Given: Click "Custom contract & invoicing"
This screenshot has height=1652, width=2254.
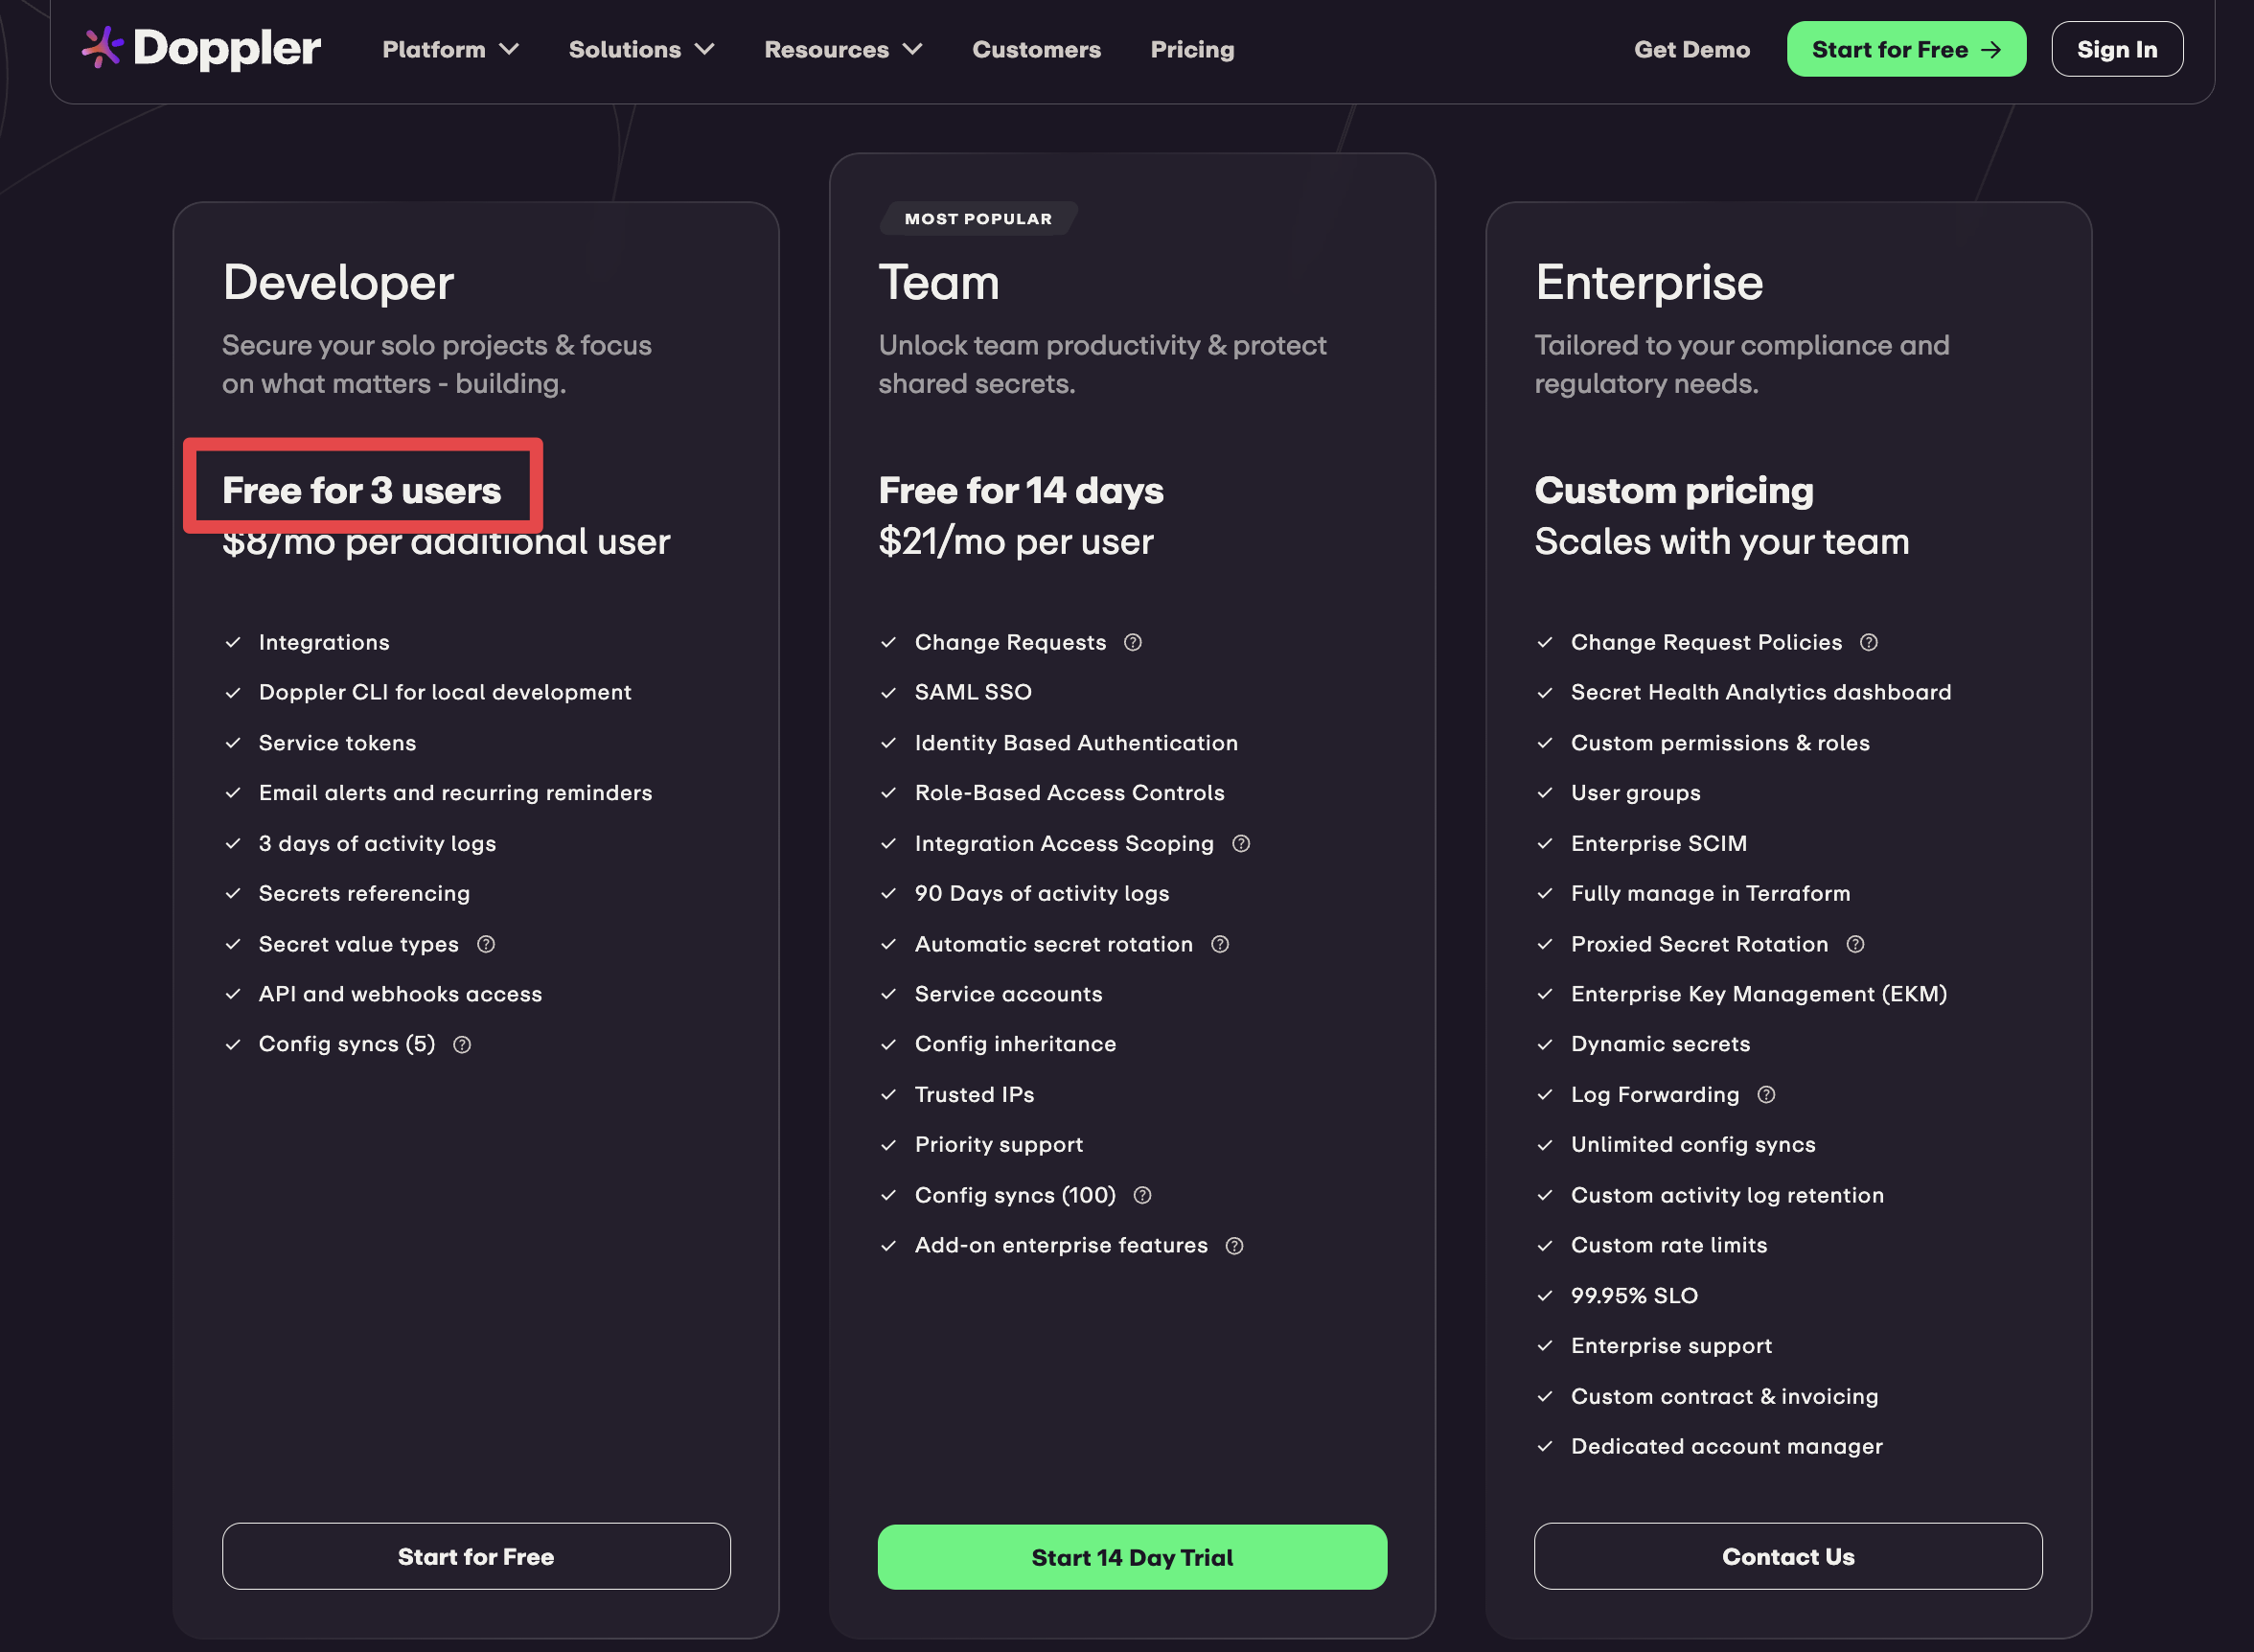Looking at the screenshot, I should click(1724, 1396).
